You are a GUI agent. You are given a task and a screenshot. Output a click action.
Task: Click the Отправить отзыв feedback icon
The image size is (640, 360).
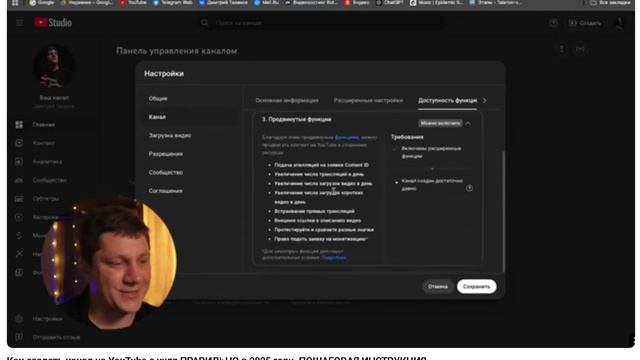coord(19,337)
